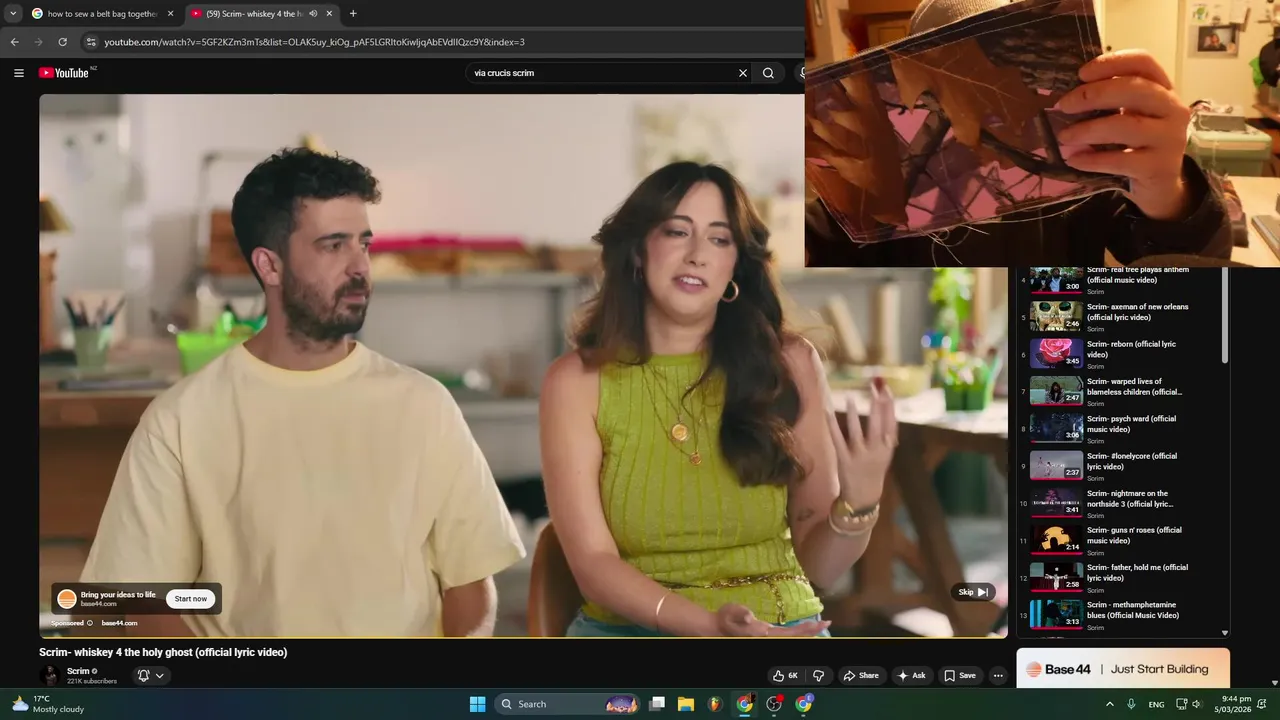Viewport: 1280px width, 720px height.
Task: Play 'reborn (official lyric video)' thumbnail
Action: click(1057, 353)
